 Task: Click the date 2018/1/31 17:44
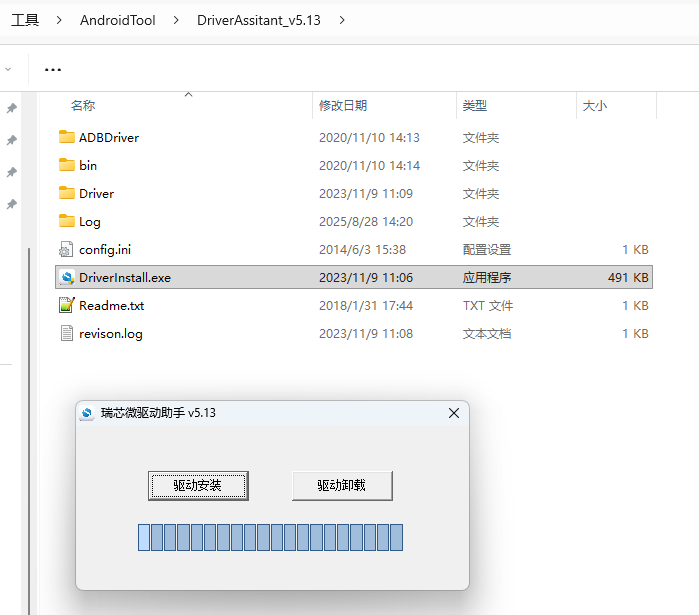click(x=366, y=306)
